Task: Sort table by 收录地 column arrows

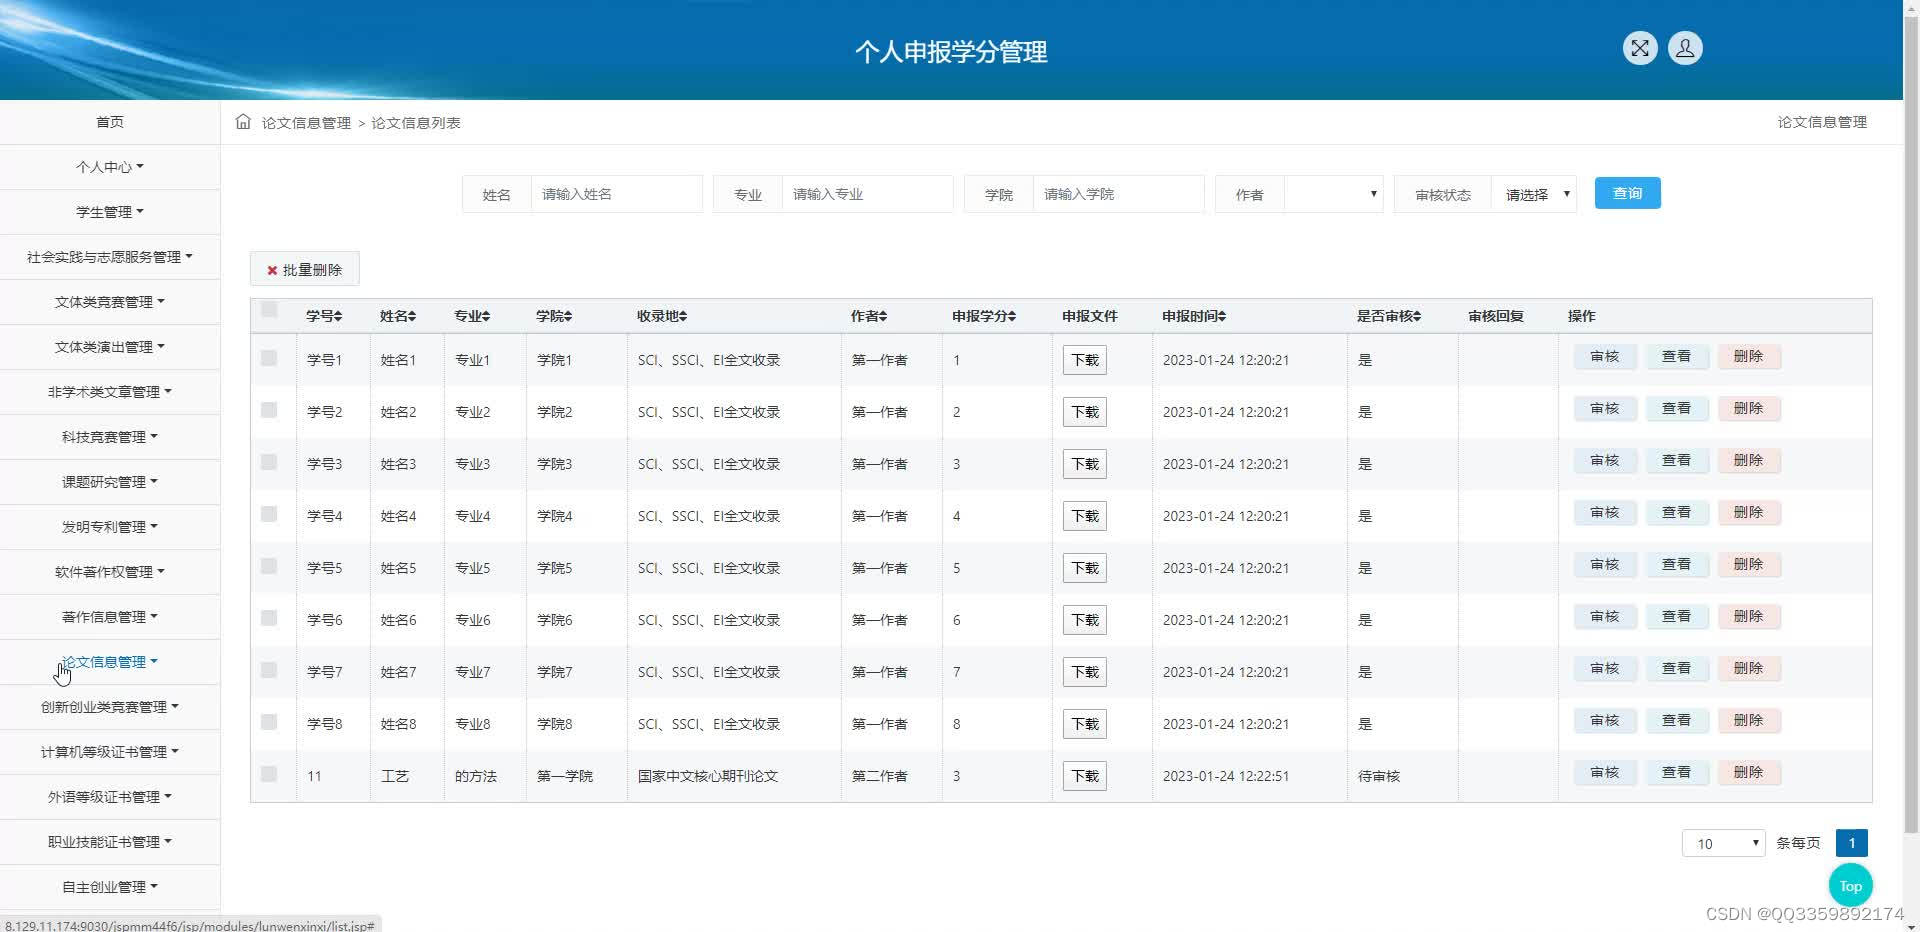Action: click(683, 316)
